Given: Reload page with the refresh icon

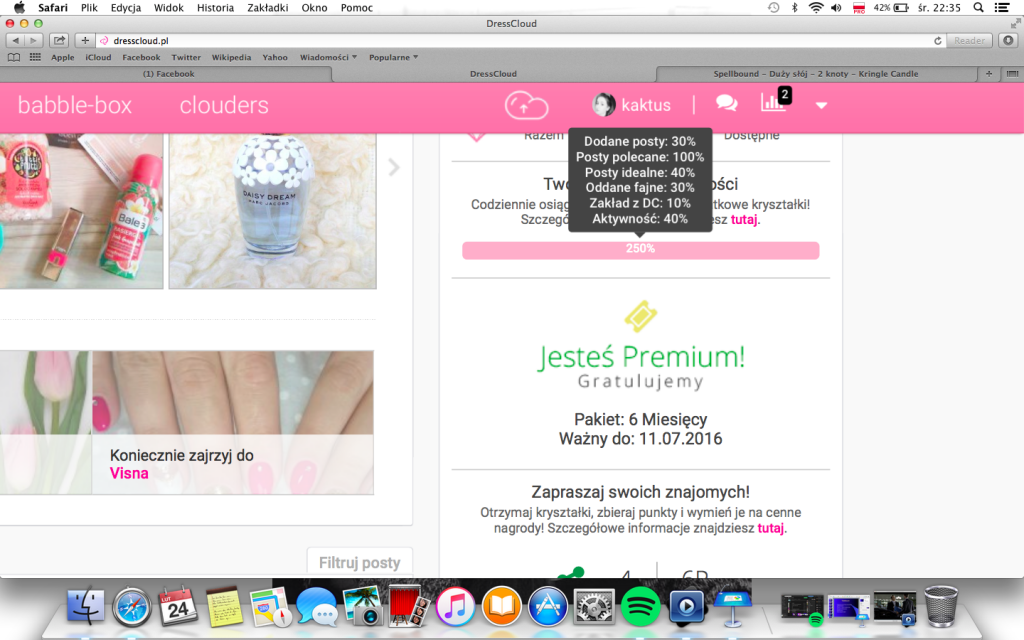Looking at the screenshot, I should point(937,41).
